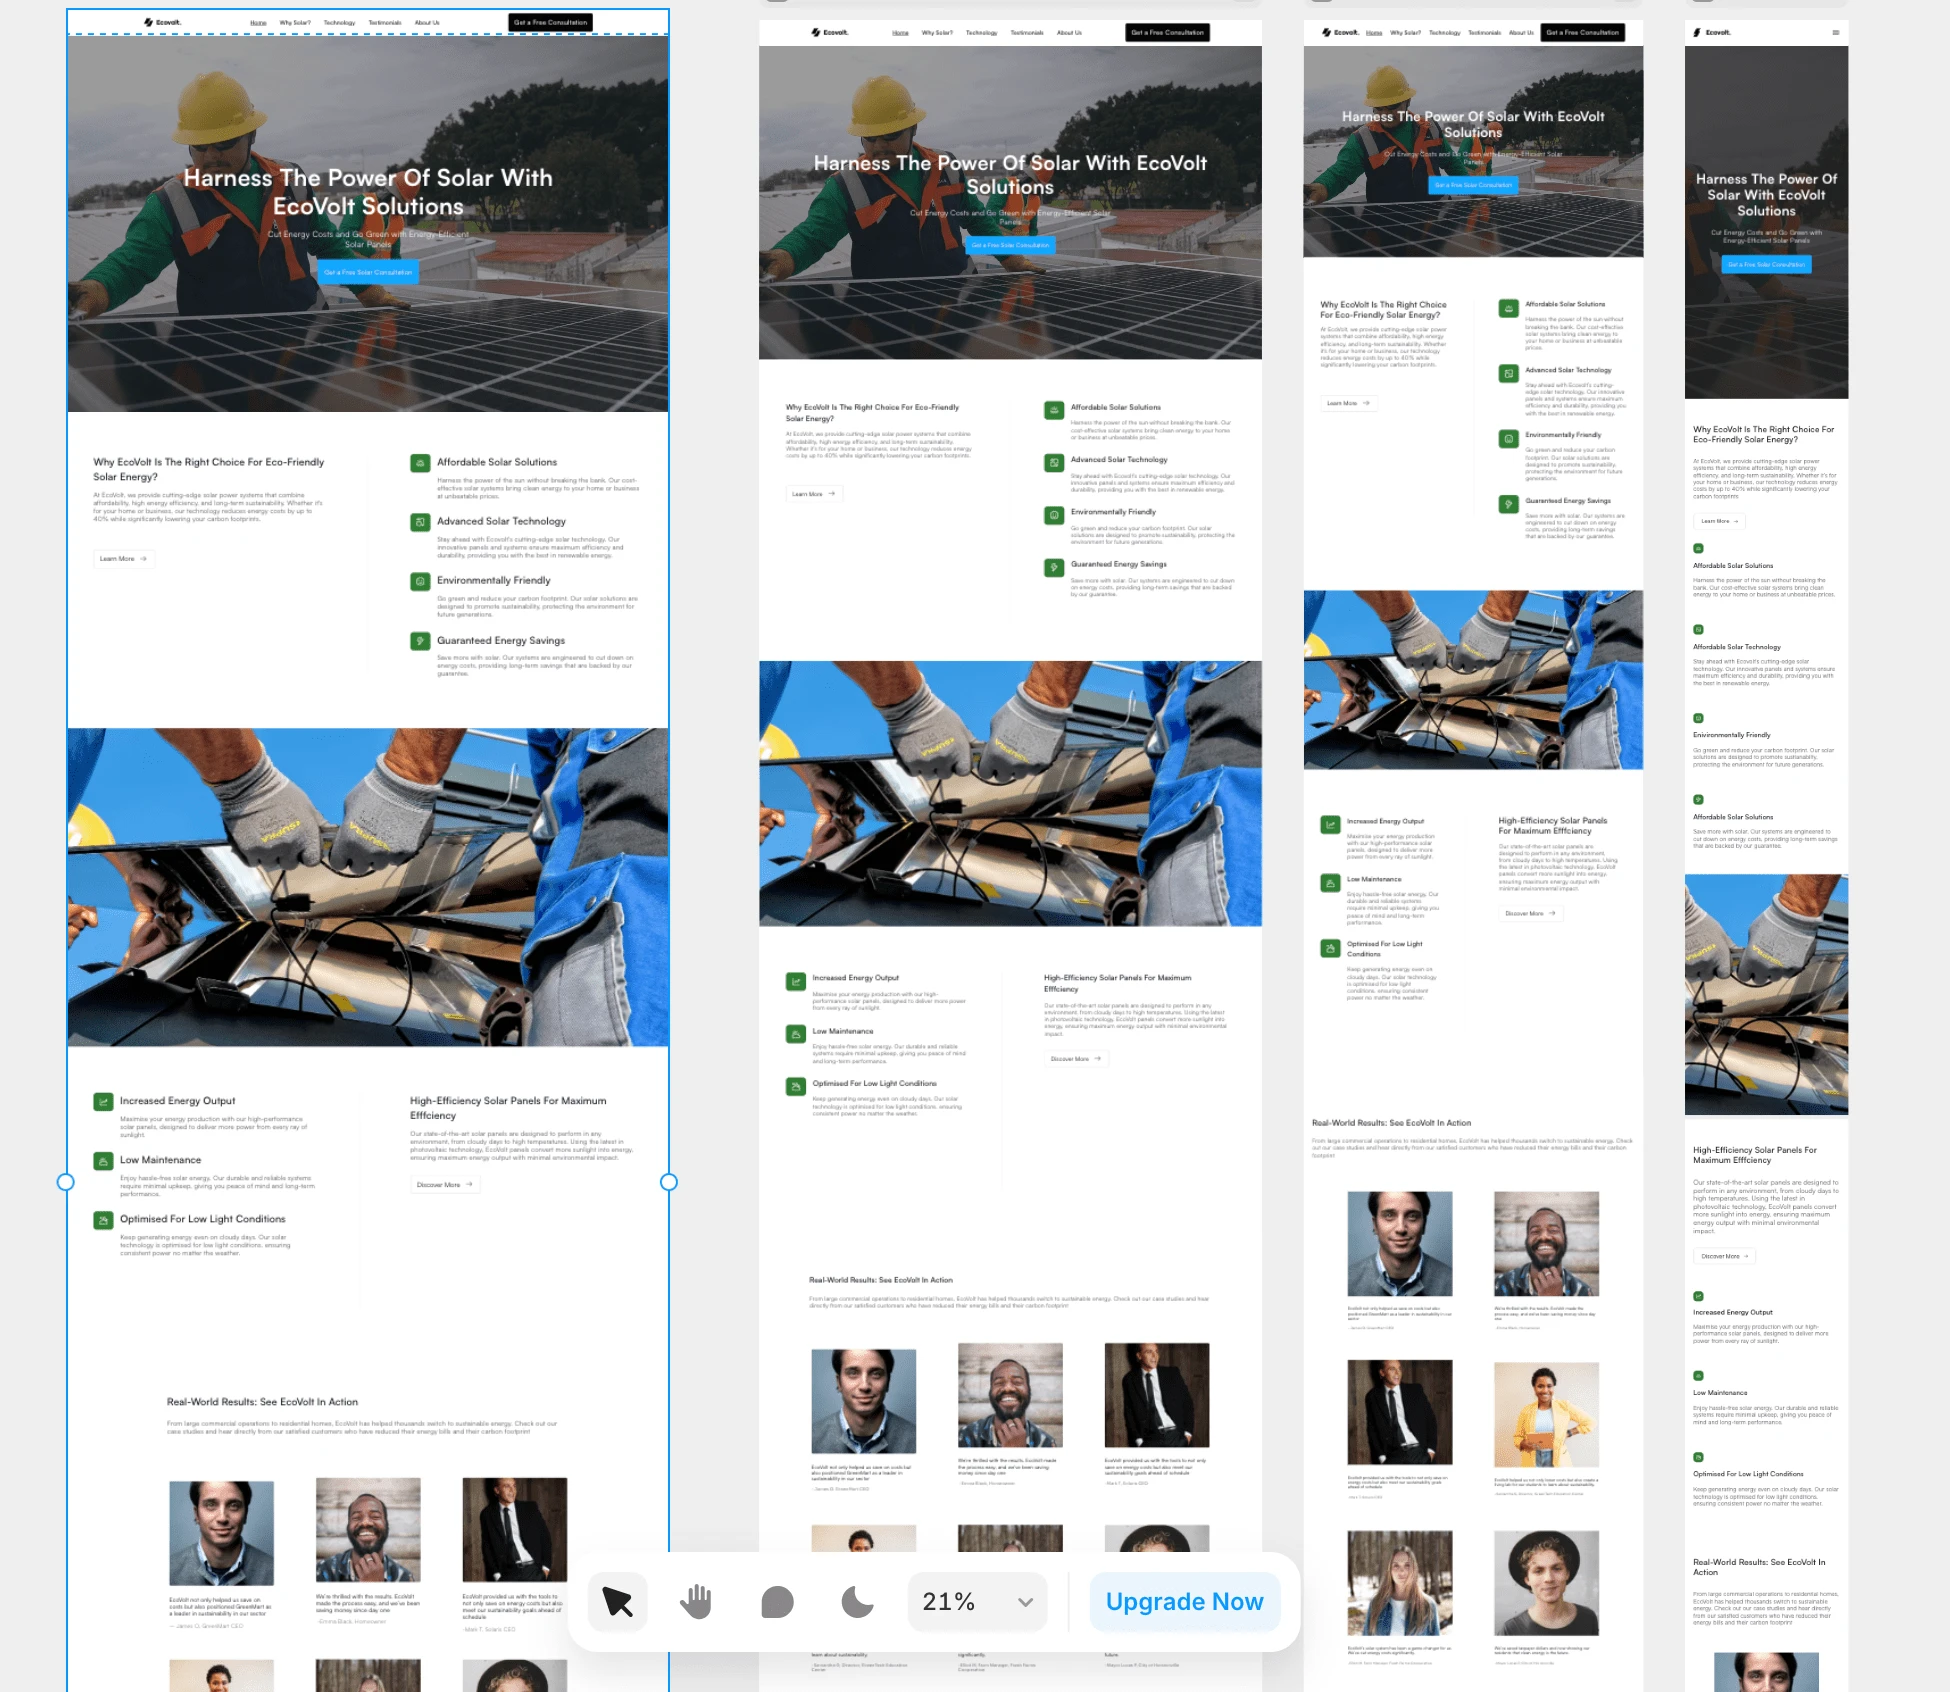Select smiling bearded man photo in tablet frame
This screenshot has width=1950, height=1692.
pyautogui.click(x=1546, y=1244)
